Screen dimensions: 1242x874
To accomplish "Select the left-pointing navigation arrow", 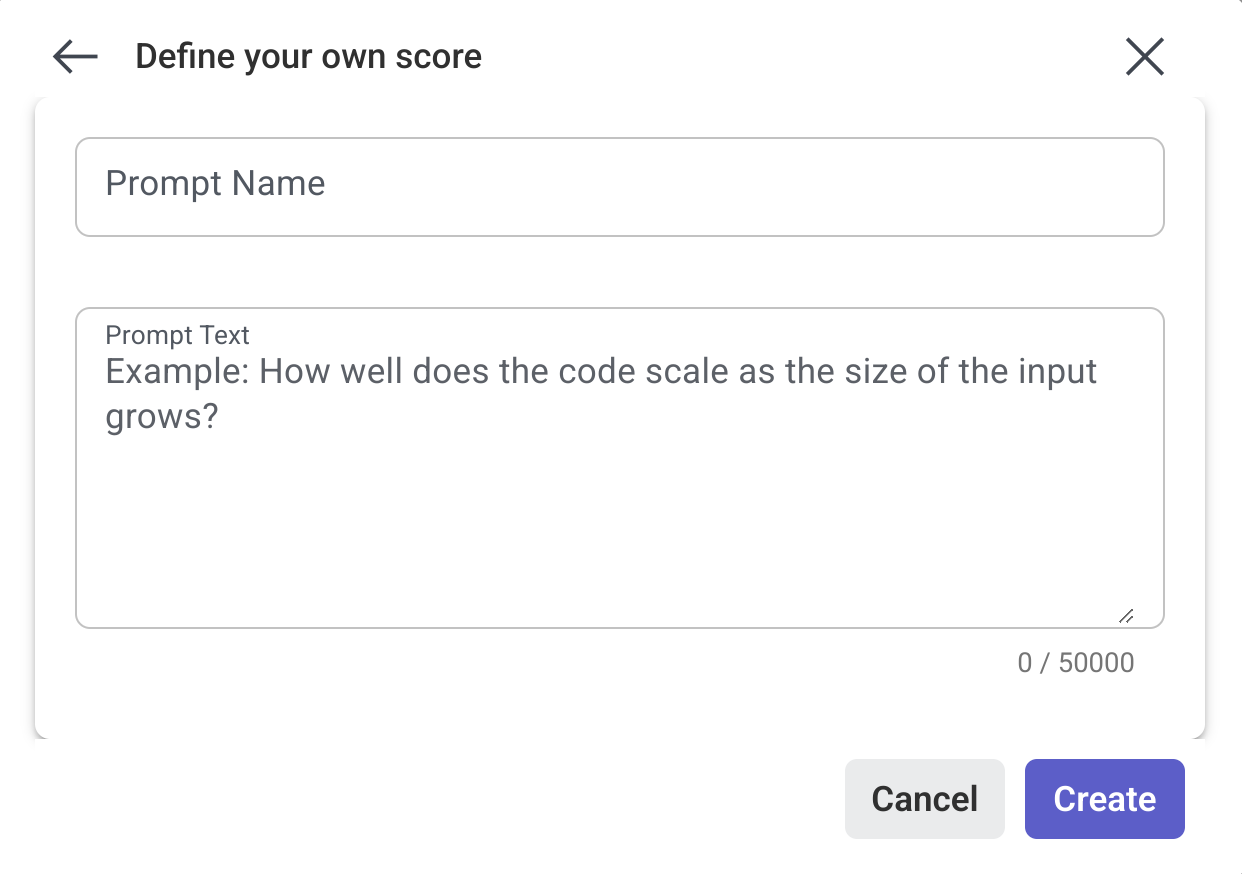I will (x=73, y=57).
